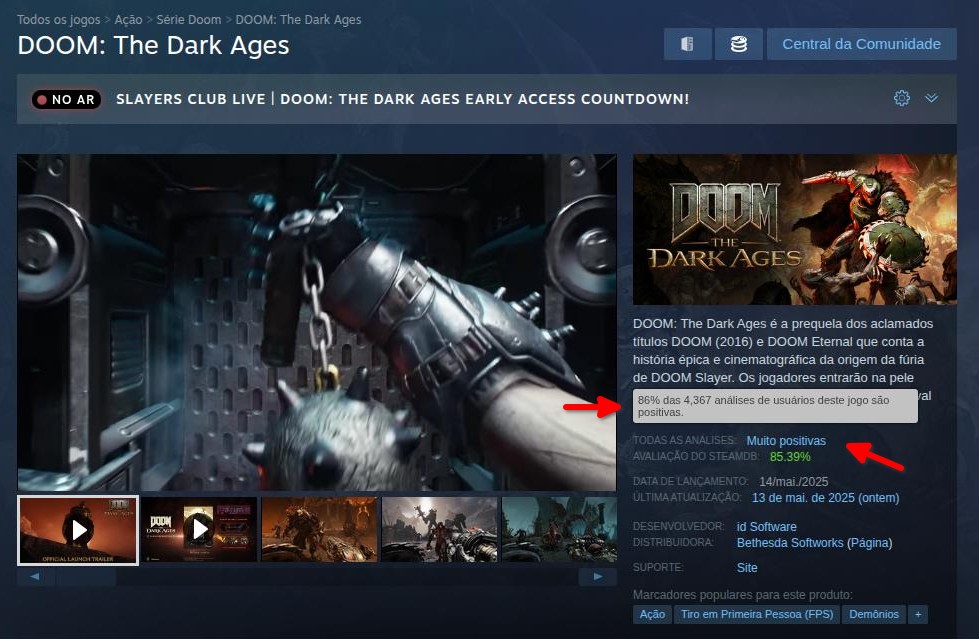This screenshot has height=639, width=979.
Task: Click the DOOM The Dark Ages header image
Action: point(795,229)
